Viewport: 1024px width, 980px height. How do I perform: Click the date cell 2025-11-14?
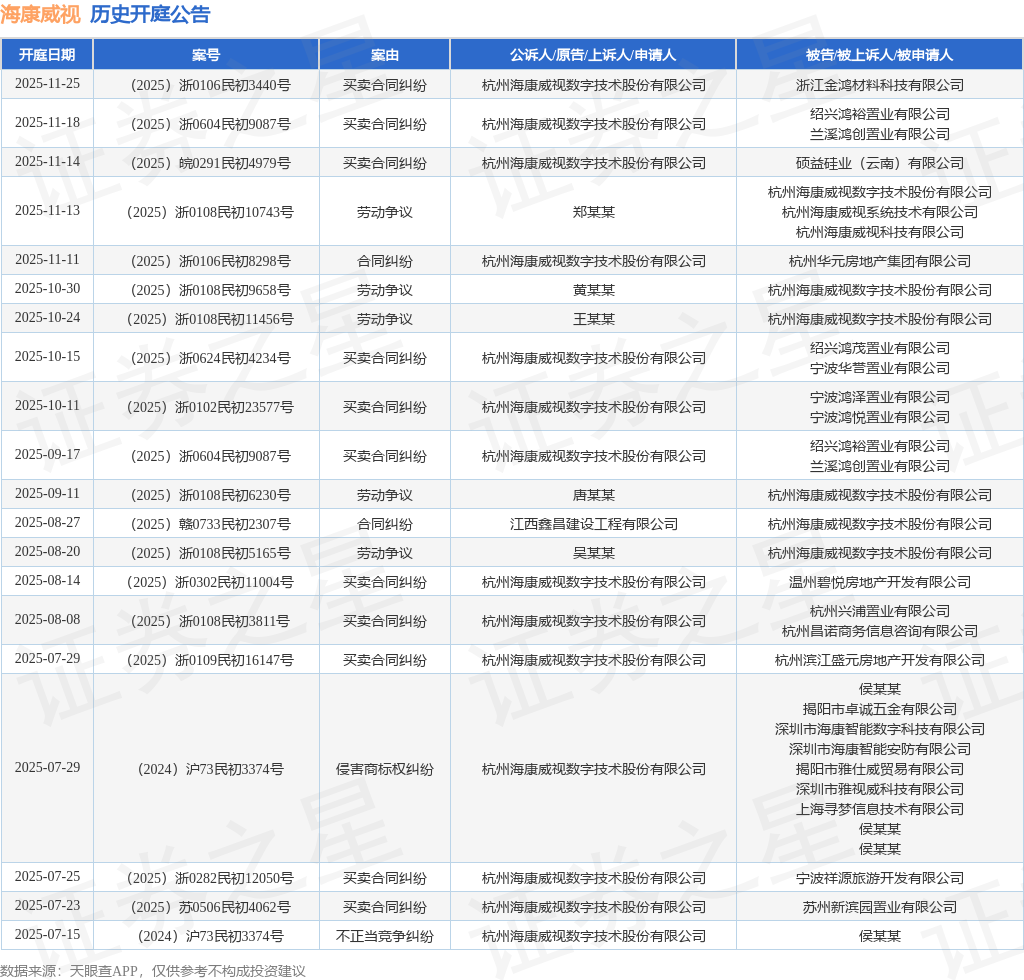[x=47, y=161]
